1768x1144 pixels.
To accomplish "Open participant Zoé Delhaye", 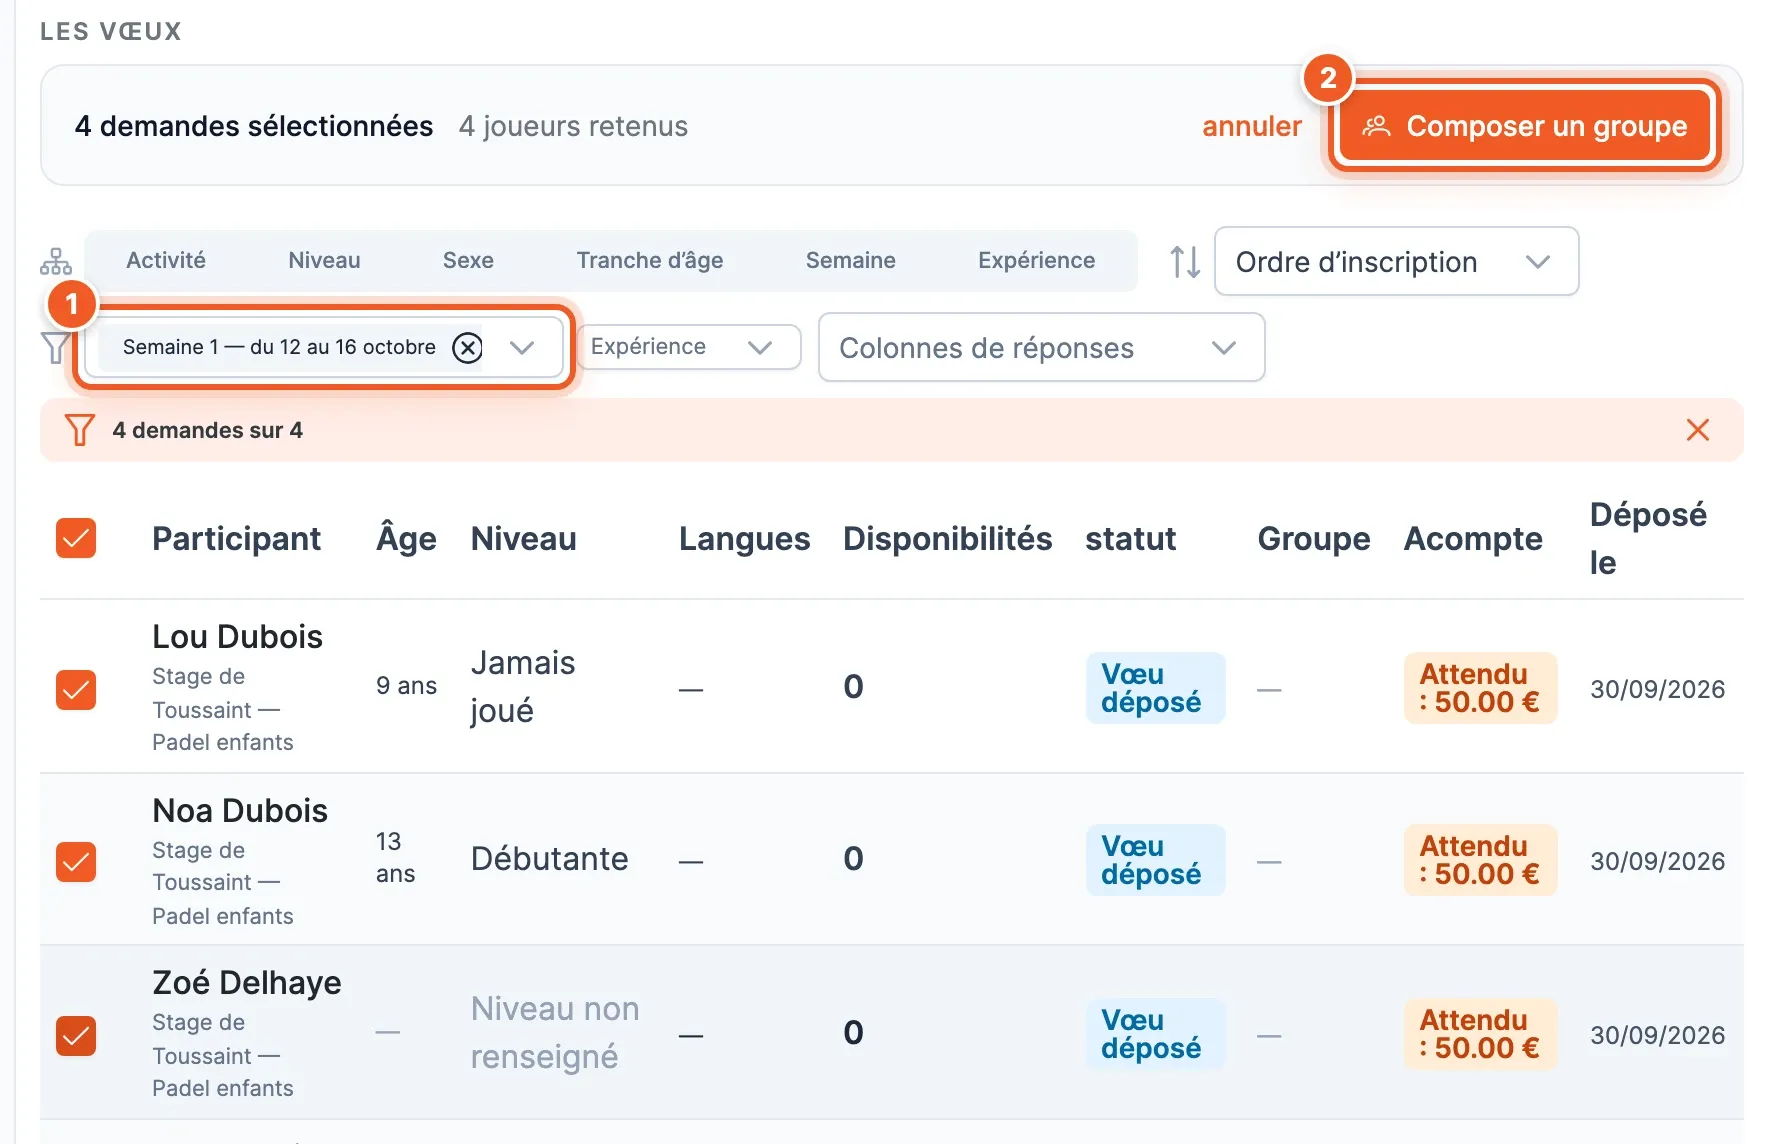I will point(246,983).
